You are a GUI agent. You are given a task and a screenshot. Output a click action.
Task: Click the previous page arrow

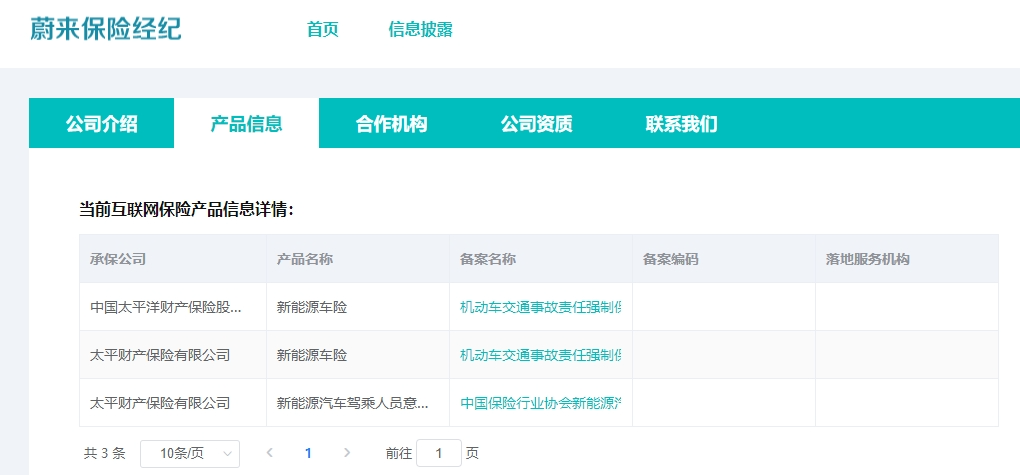click(x=269, y=453)
